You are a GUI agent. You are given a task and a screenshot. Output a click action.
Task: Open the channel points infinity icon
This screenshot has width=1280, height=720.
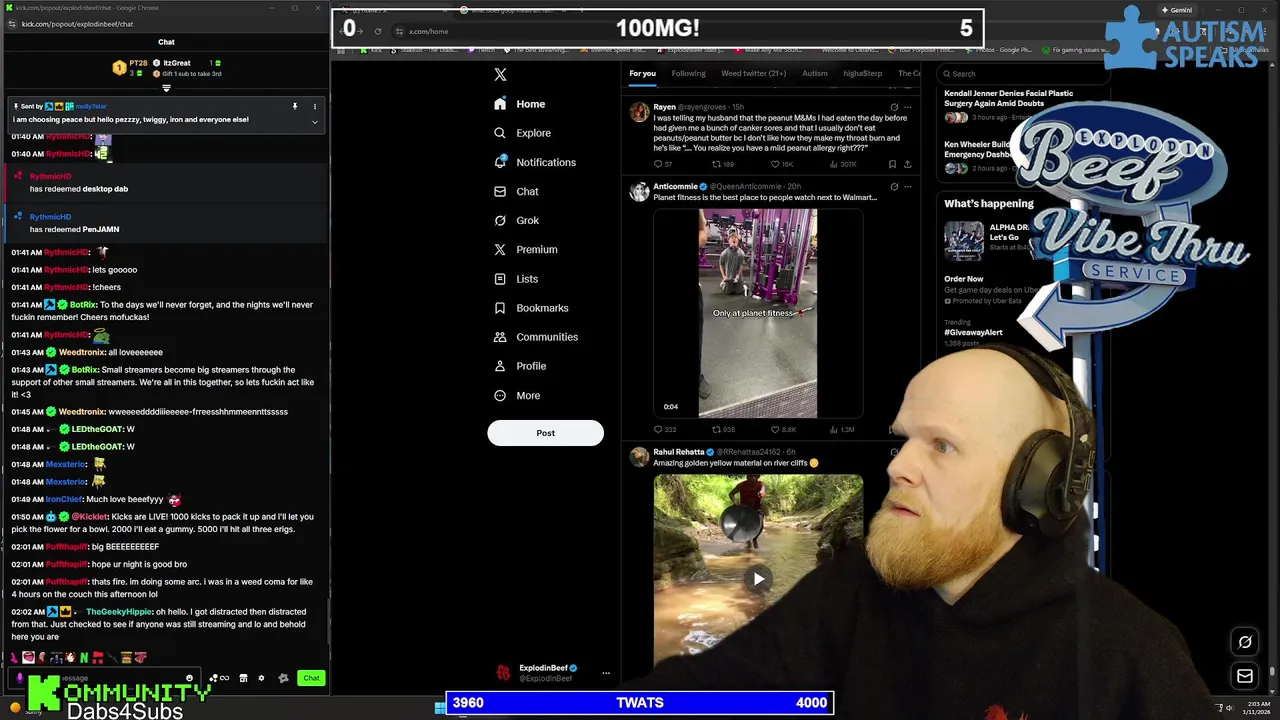tap(224, 678)
